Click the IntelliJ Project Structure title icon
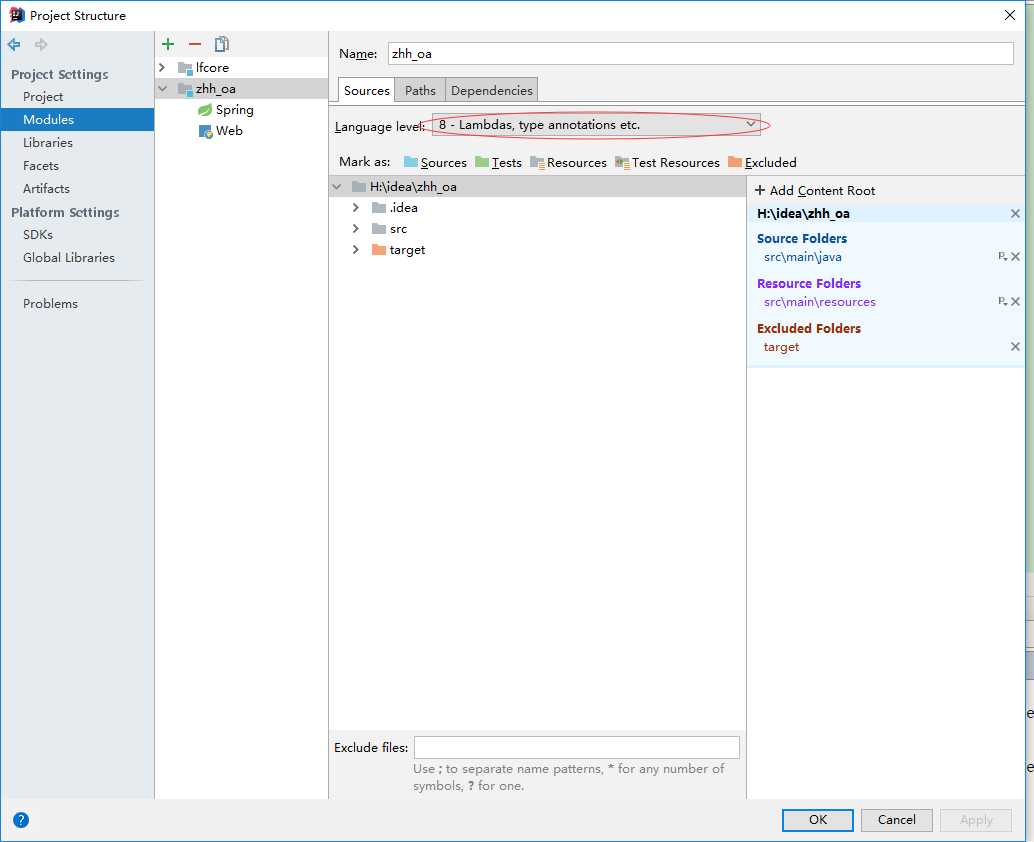 (16, 15)
